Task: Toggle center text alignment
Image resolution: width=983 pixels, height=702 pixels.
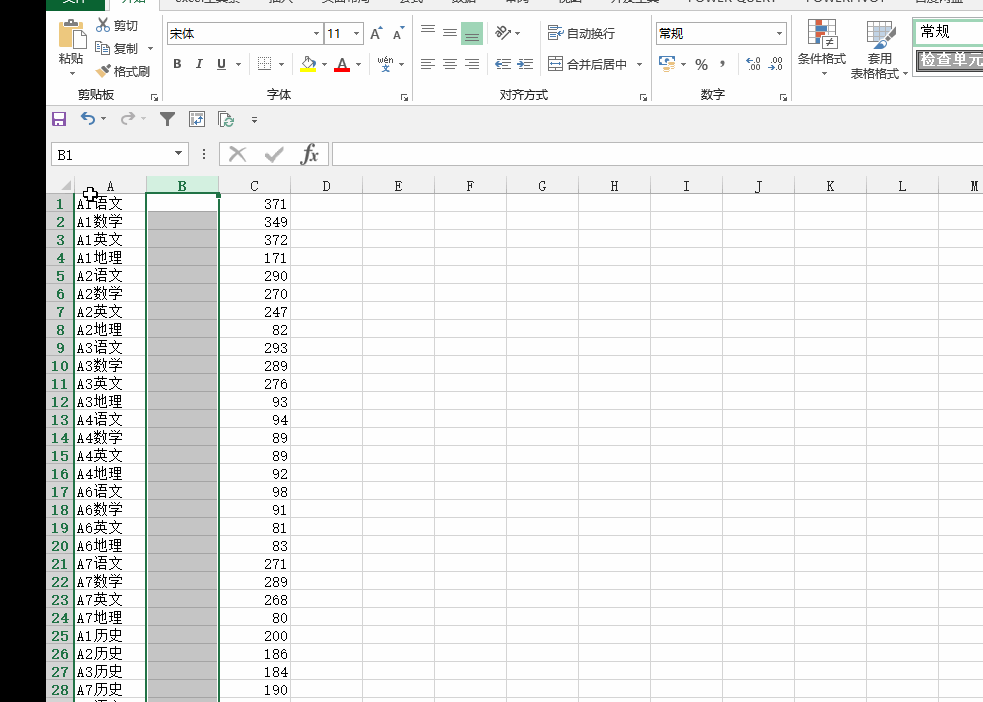Action: point(449,64)
